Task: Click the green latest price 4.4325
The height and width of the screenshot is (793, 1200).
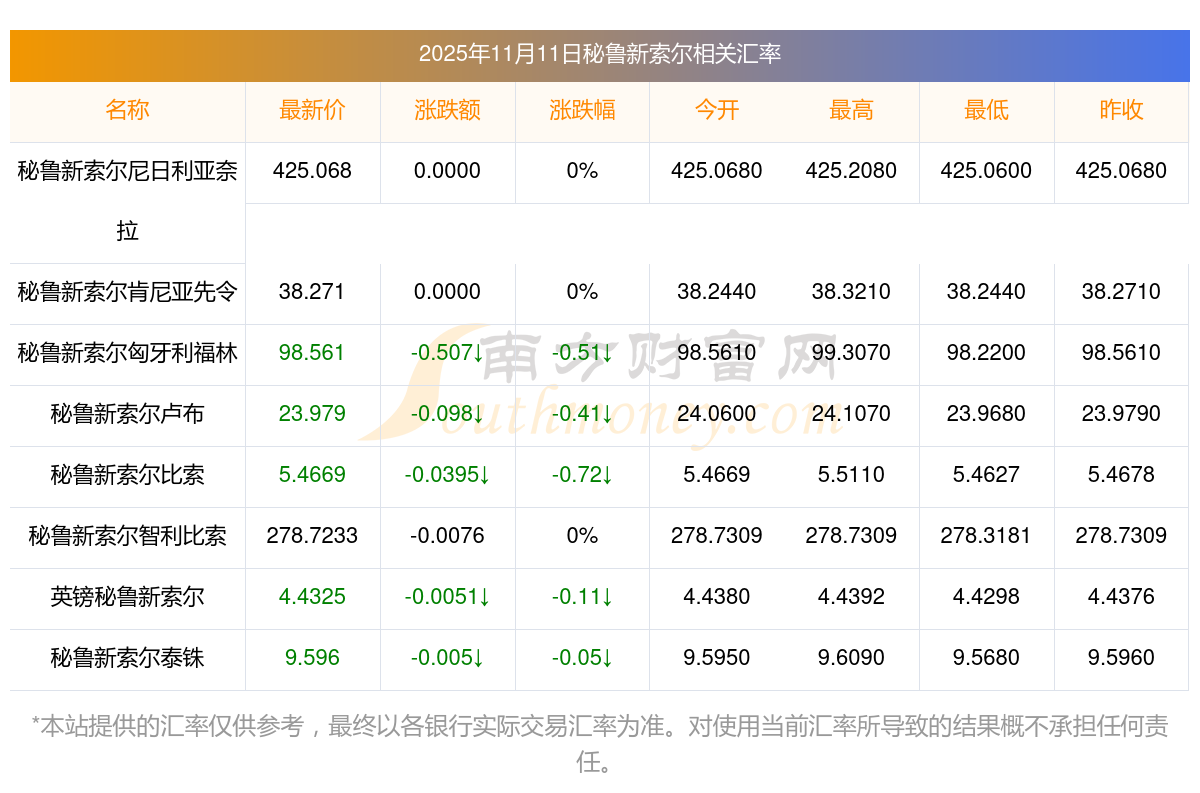Action: click(x=312, y=597)
